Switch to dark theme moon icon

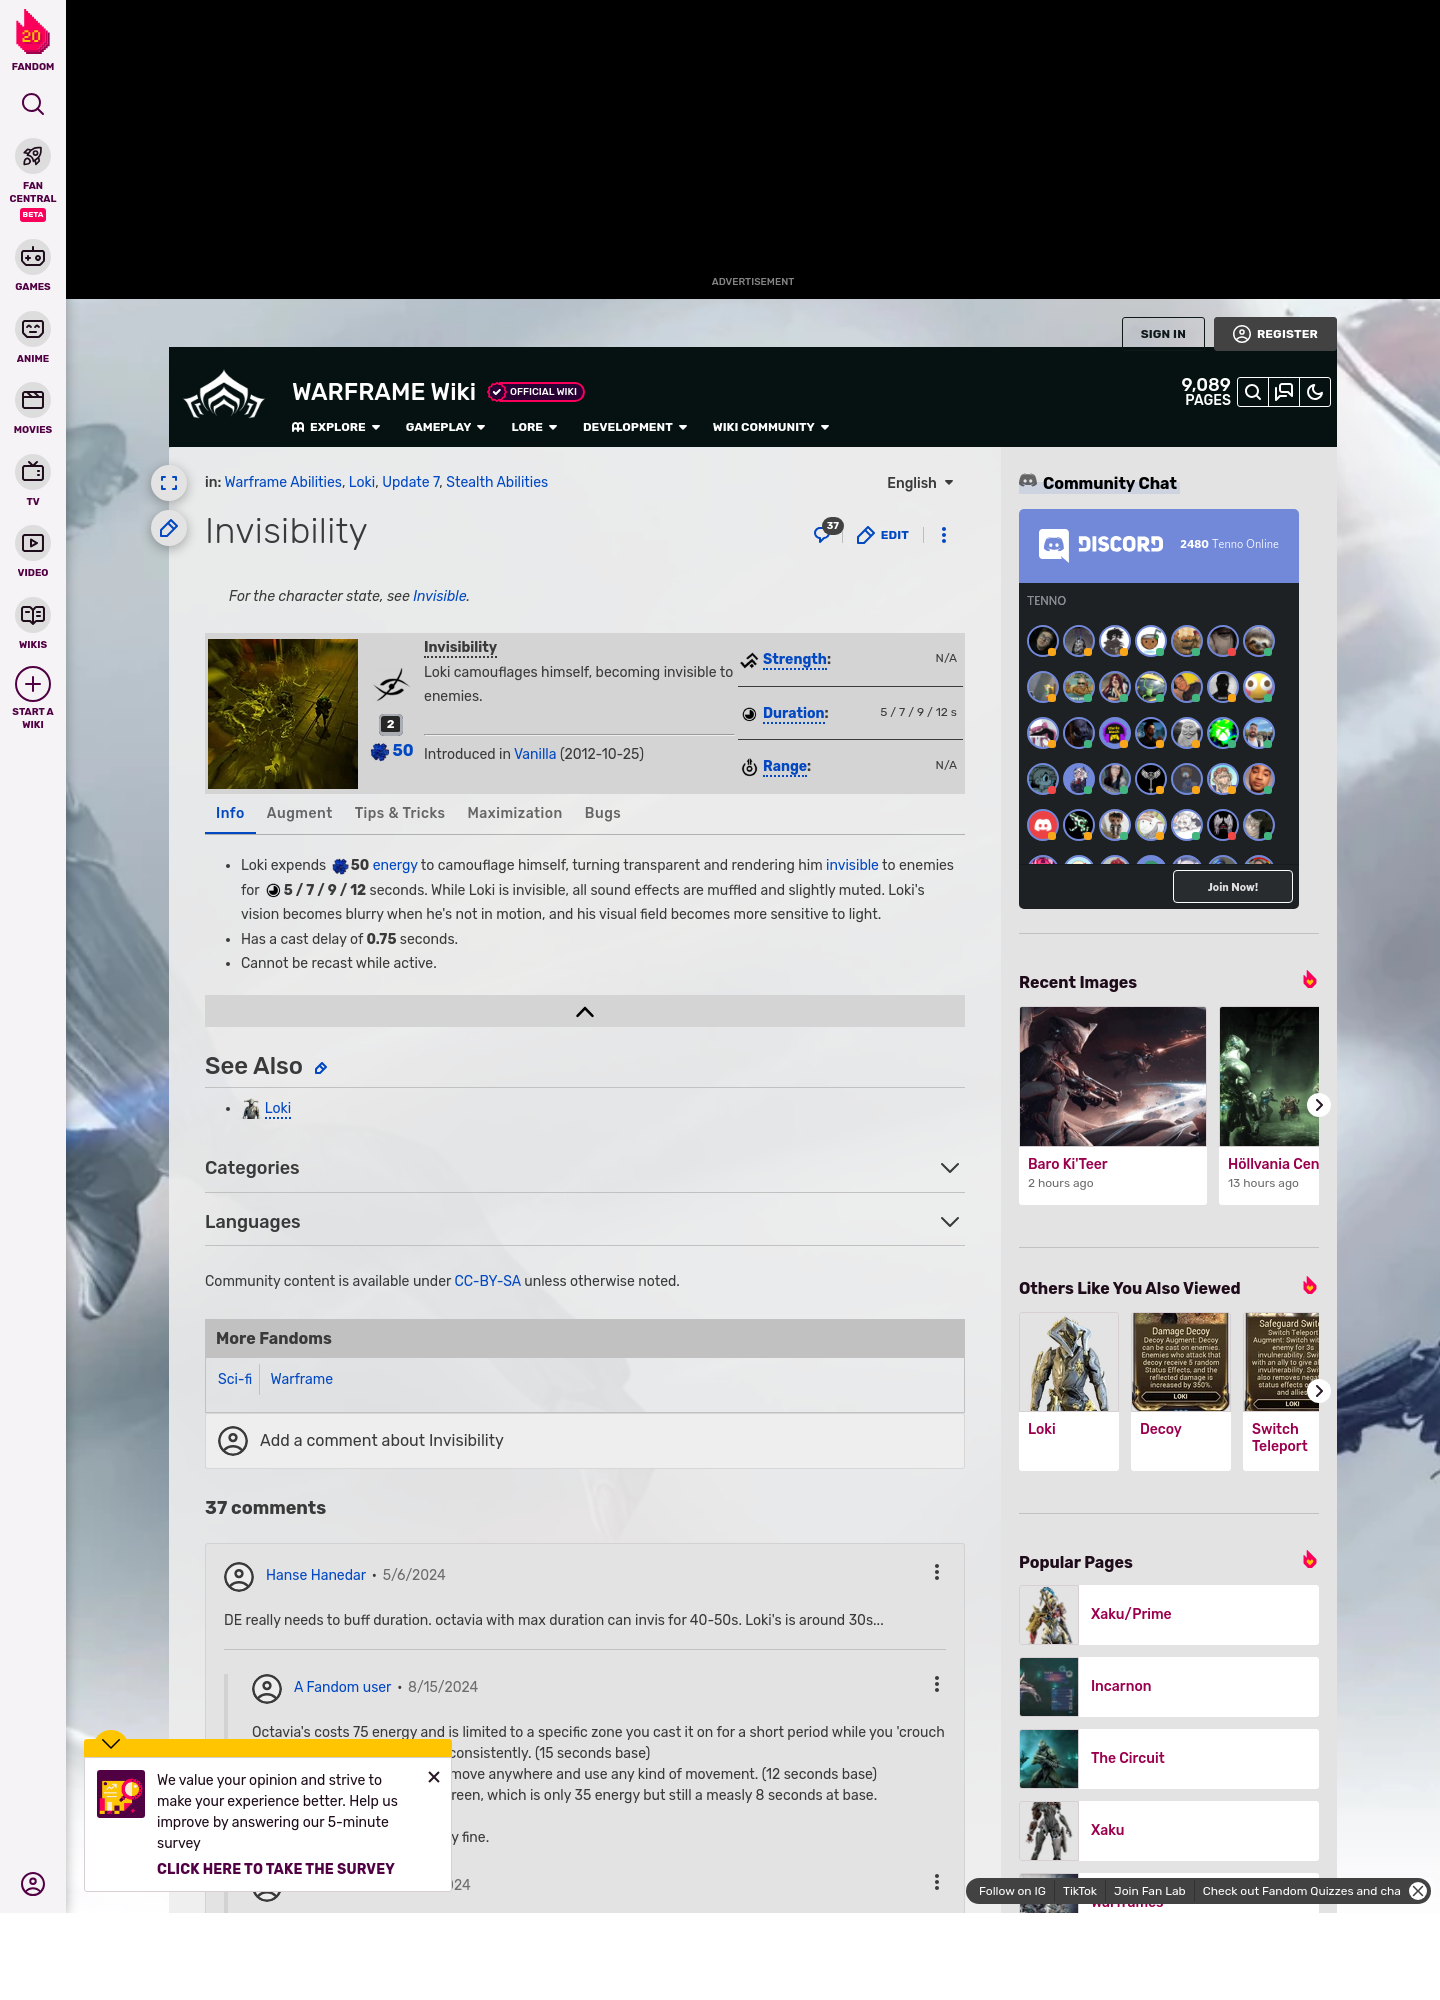pos(1315,392)
